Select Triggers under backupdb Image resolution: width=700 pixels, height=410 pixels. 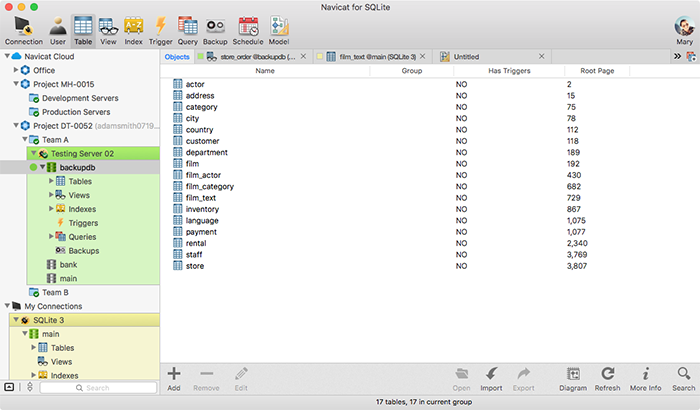(83, 222)
